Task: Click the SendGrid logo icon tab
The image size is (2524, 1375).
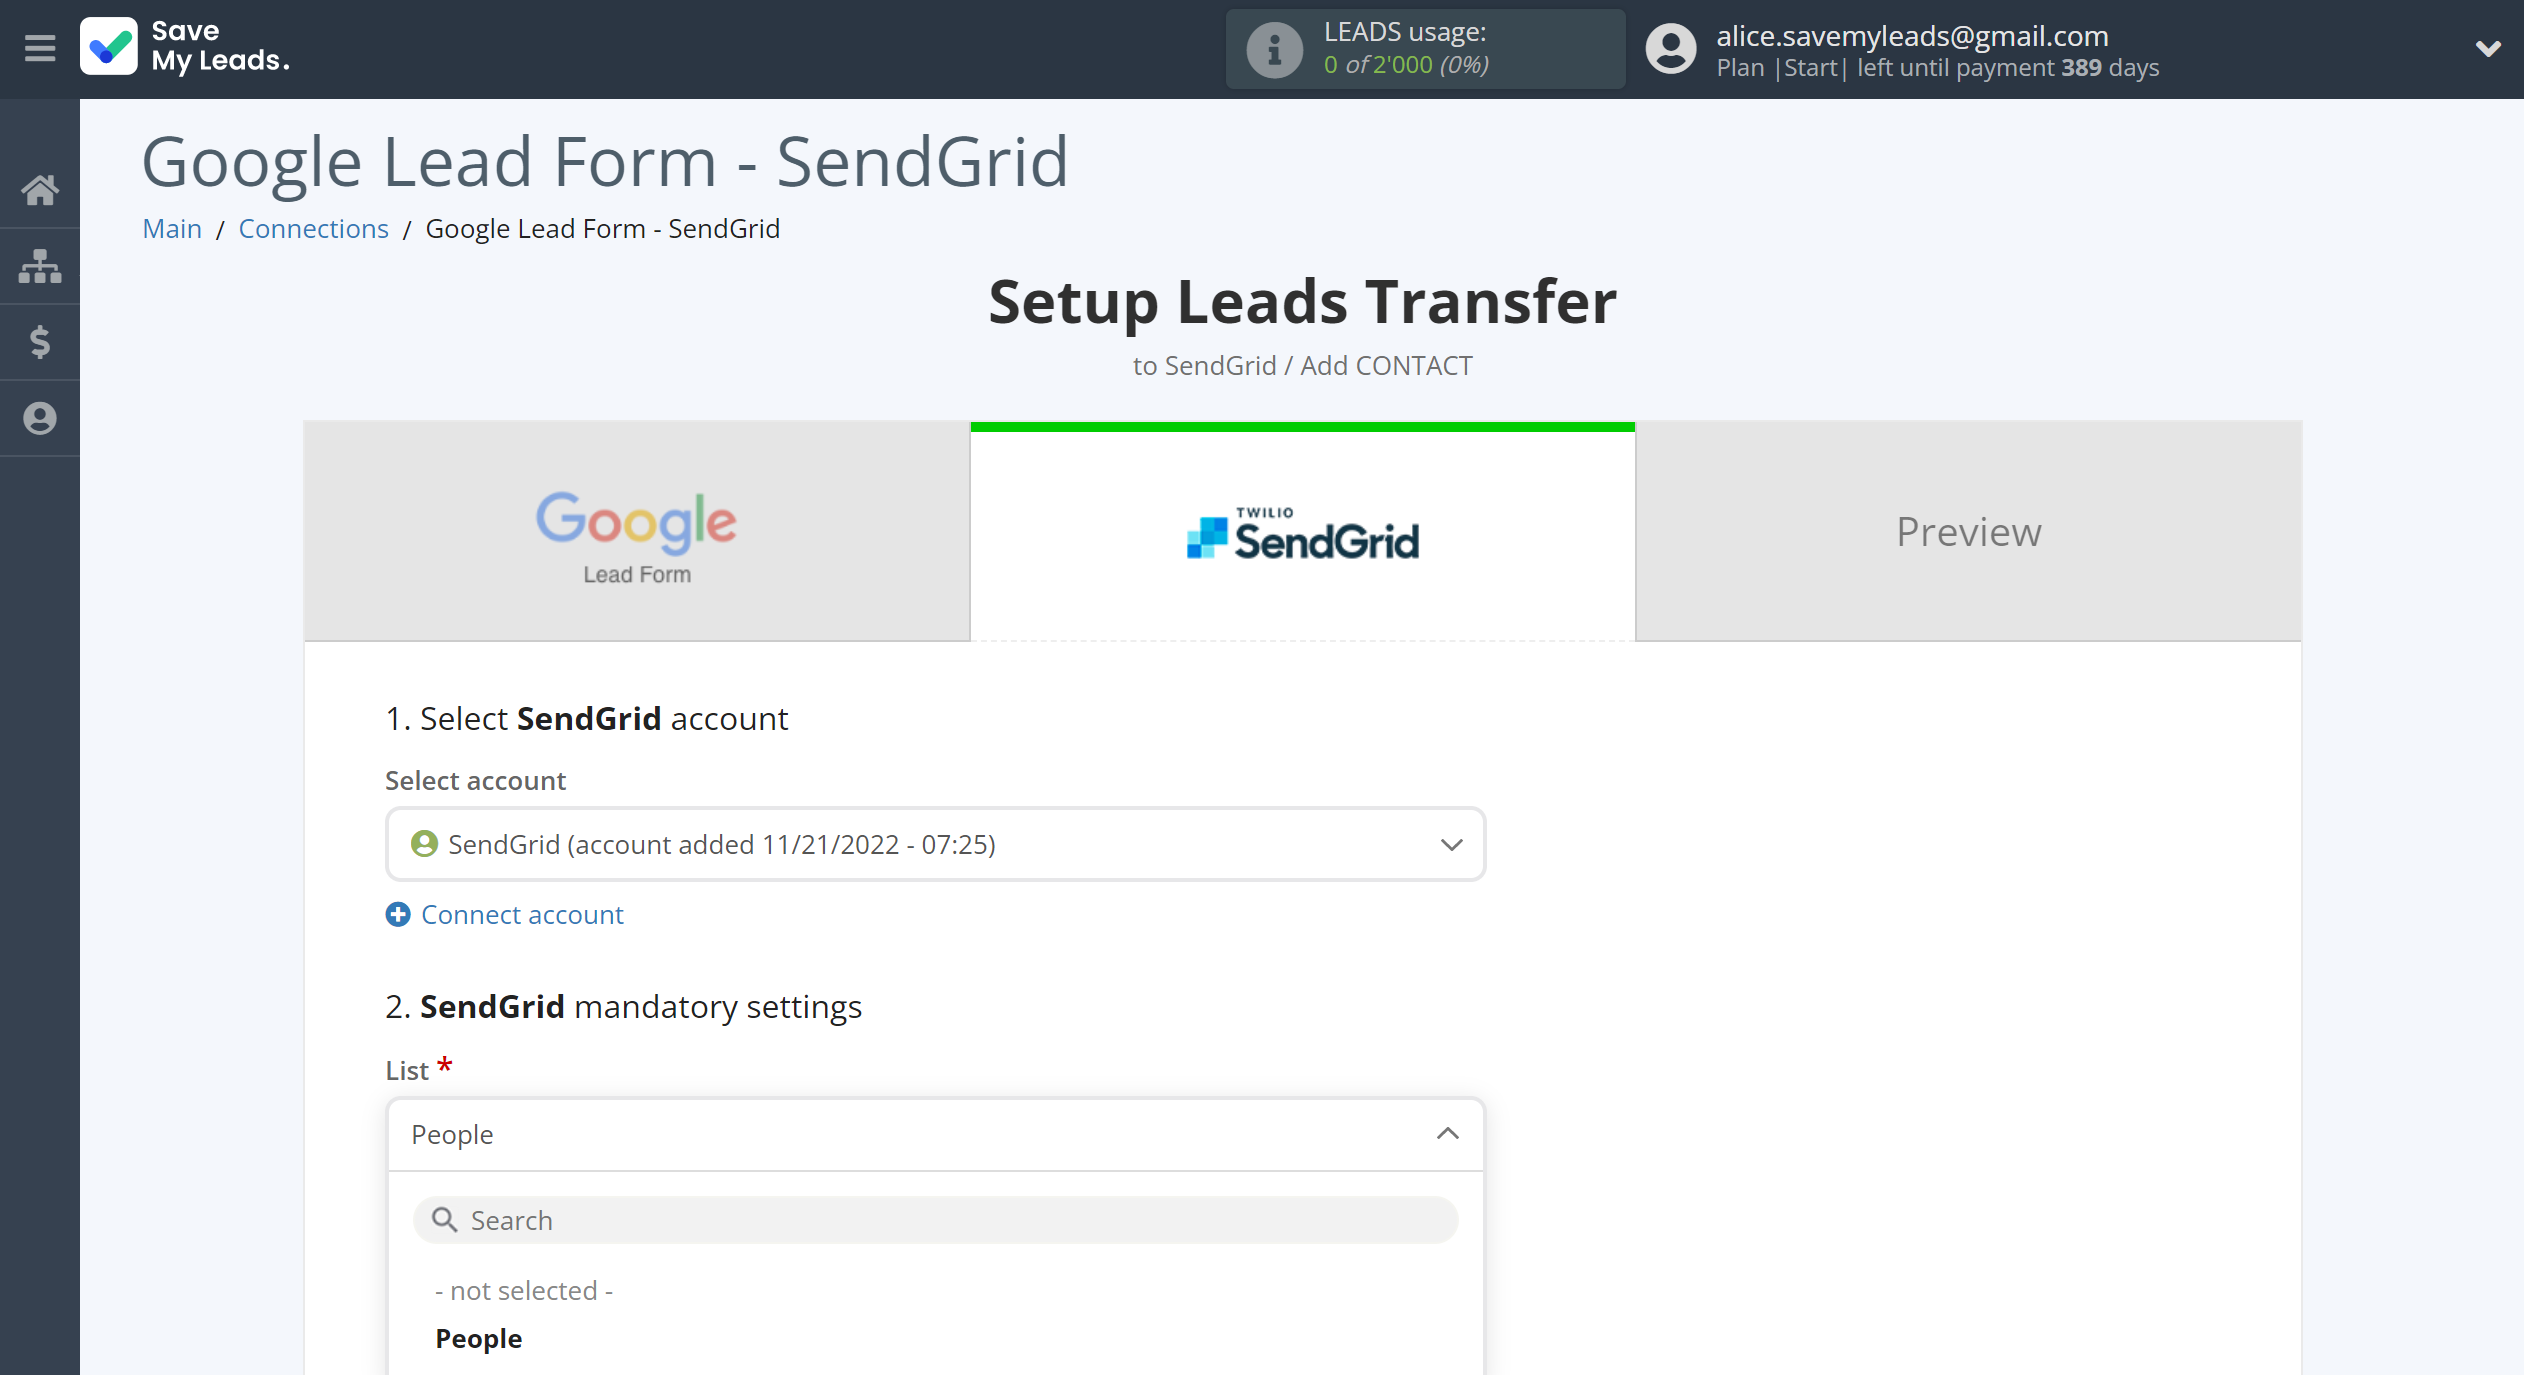Action: coord(1302,532)
